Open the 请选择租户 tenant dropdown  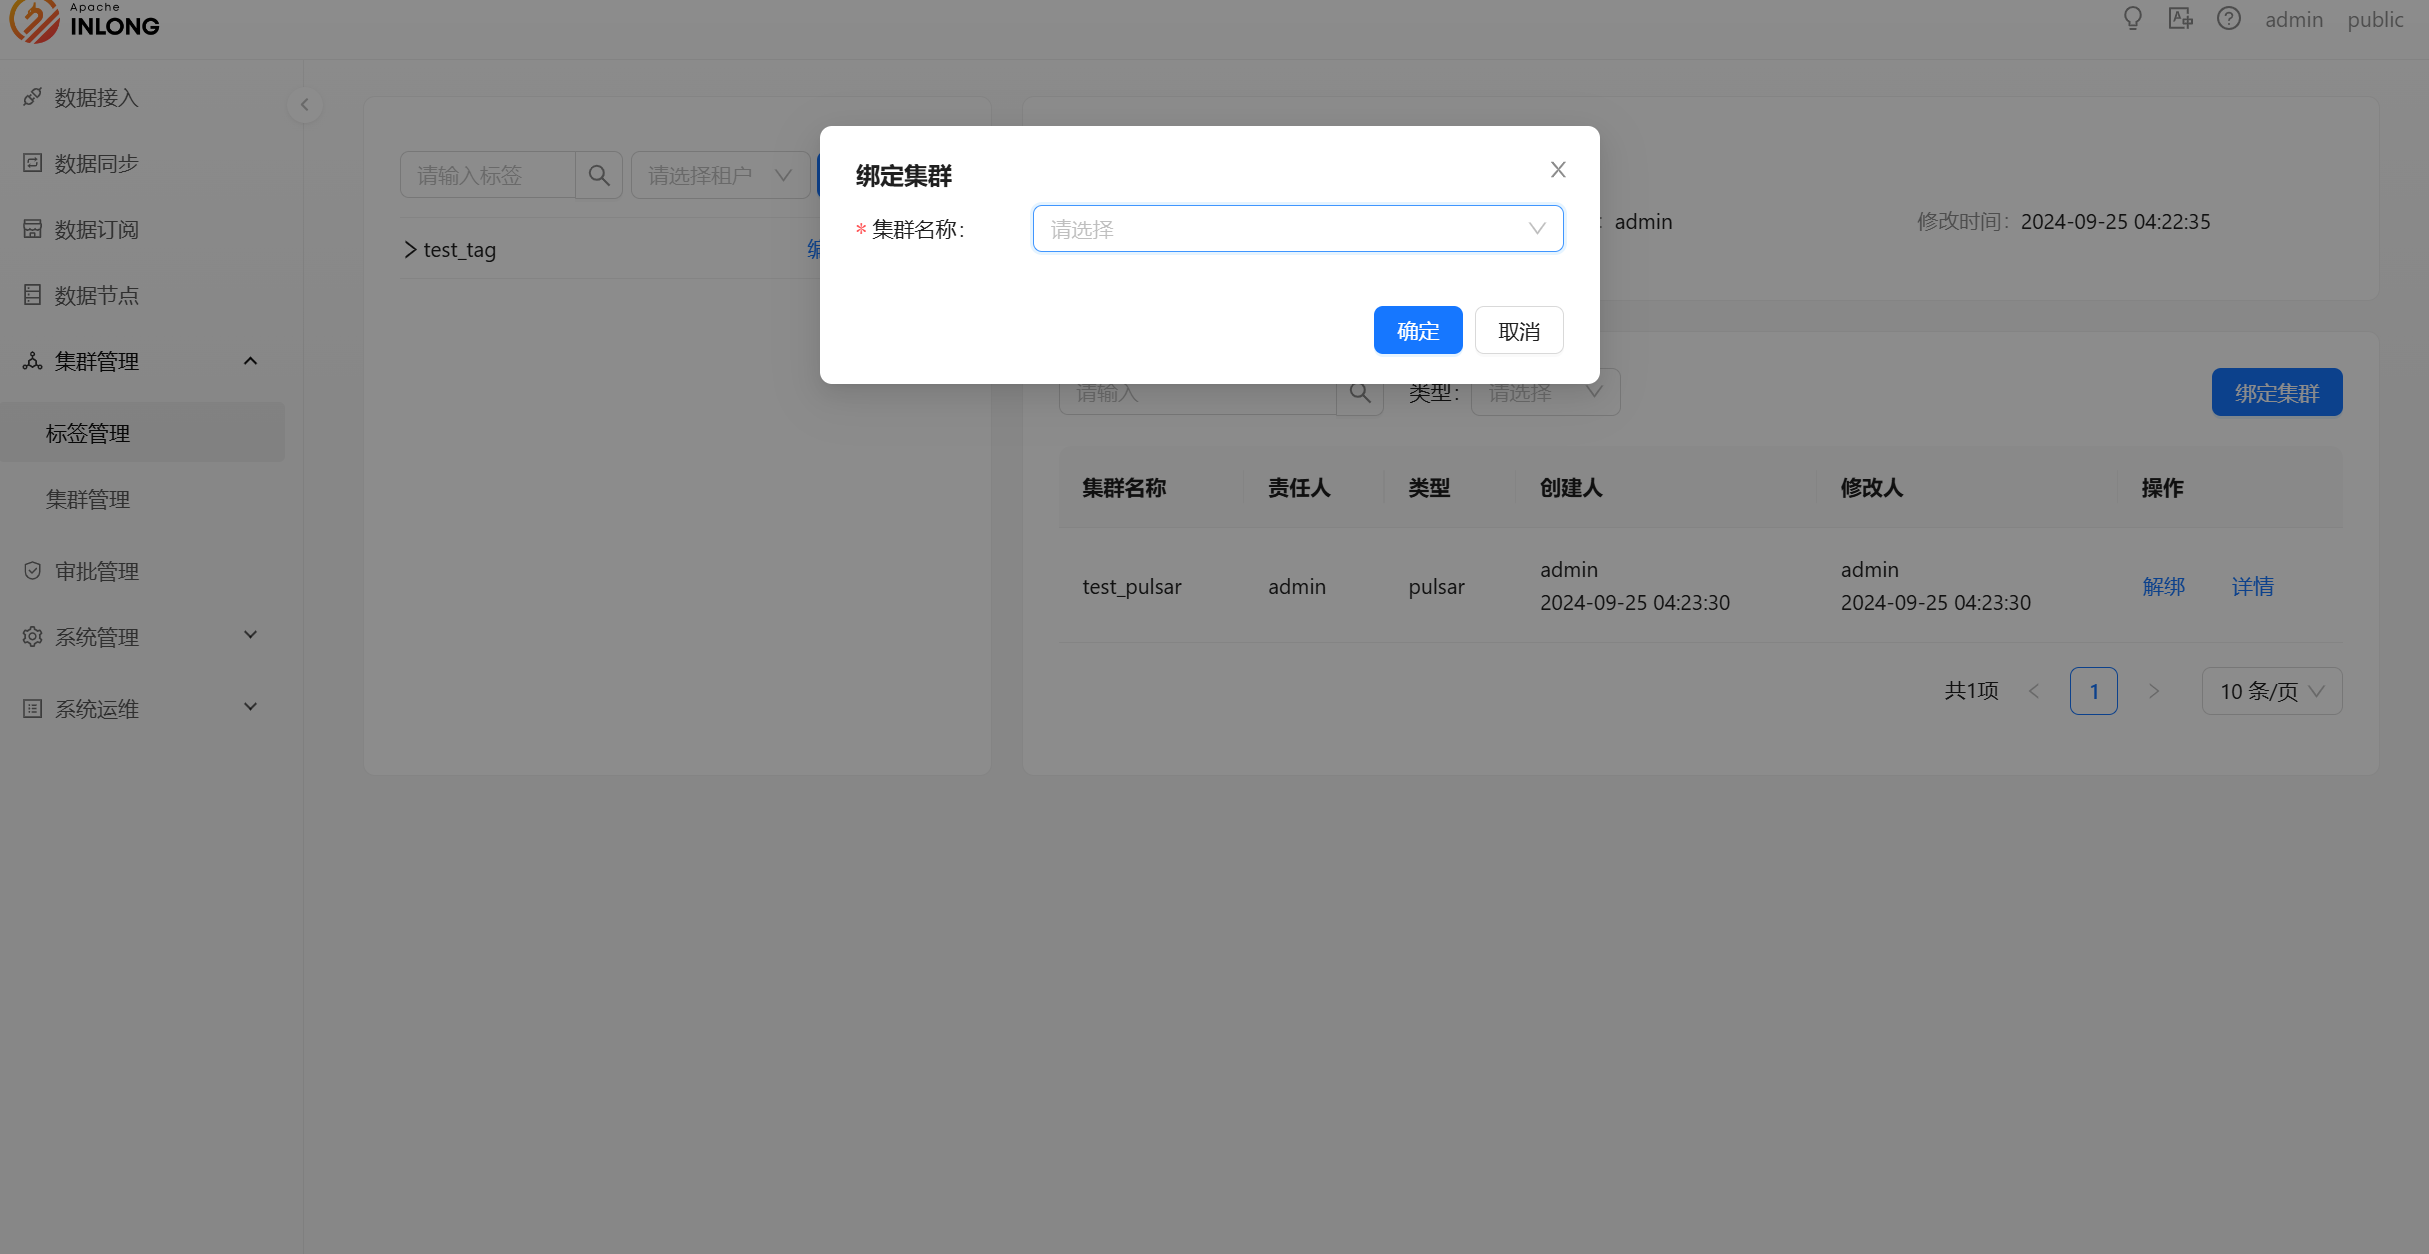tap(719, 176)
